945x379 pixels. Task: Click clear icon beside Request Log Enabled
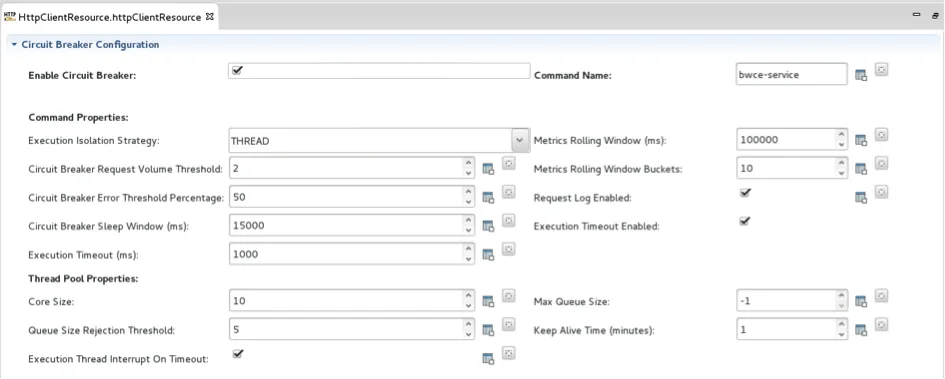tap(881, 192)
